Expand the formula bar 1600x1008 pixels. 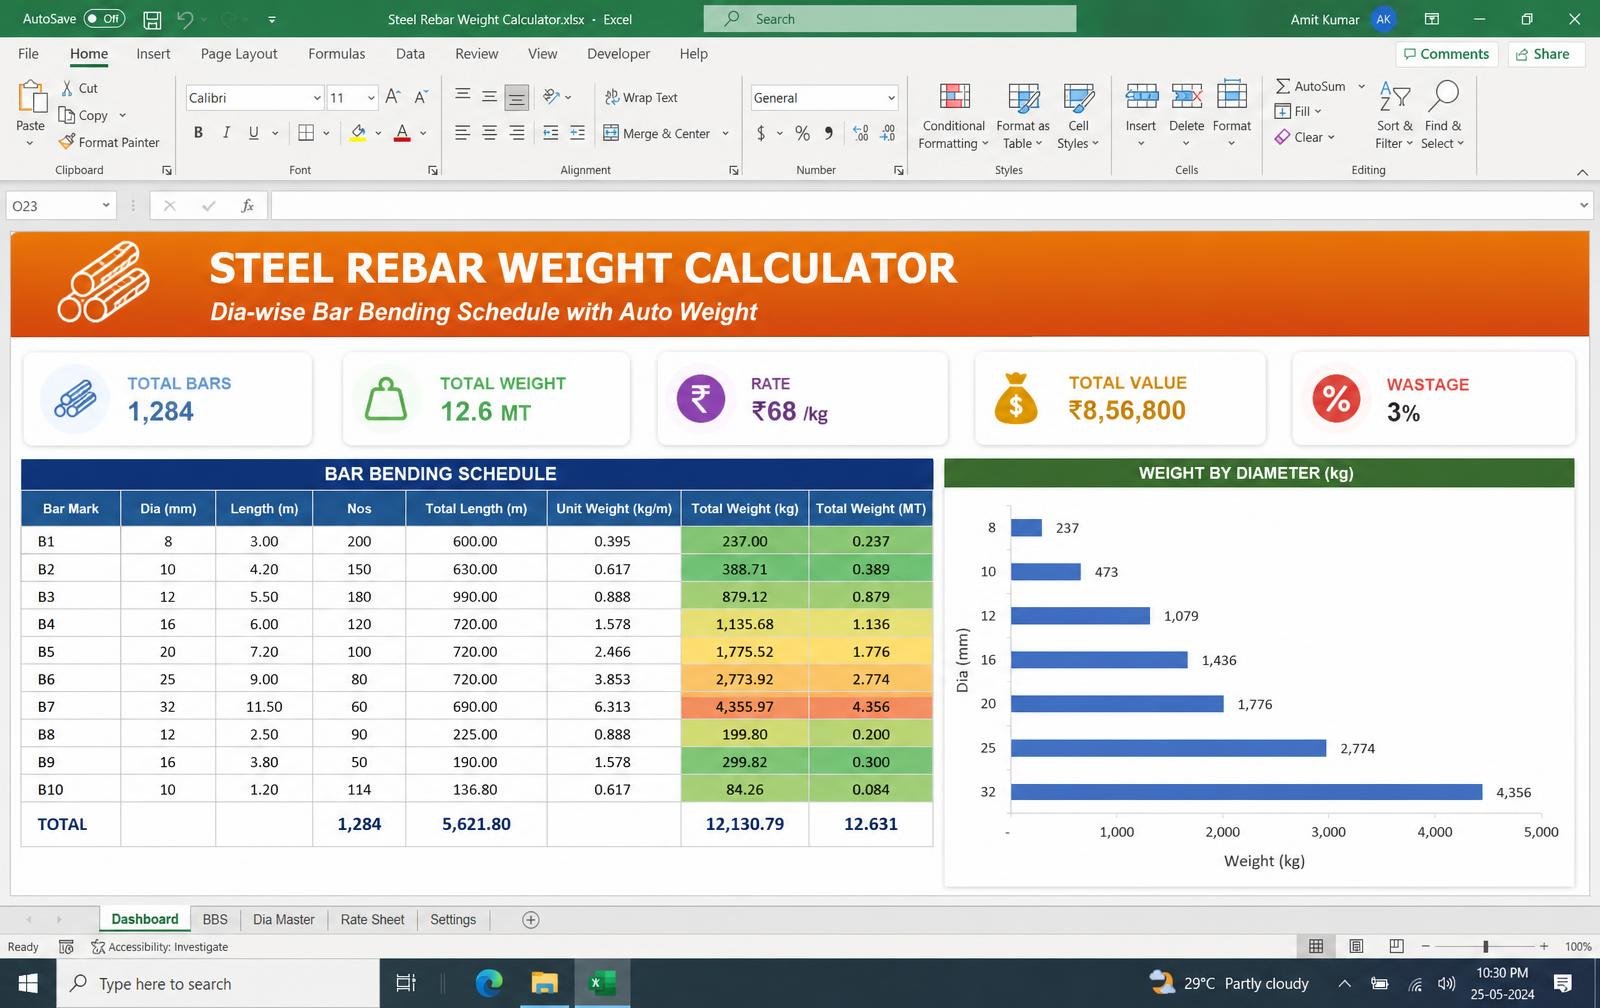coord(1583,206)
